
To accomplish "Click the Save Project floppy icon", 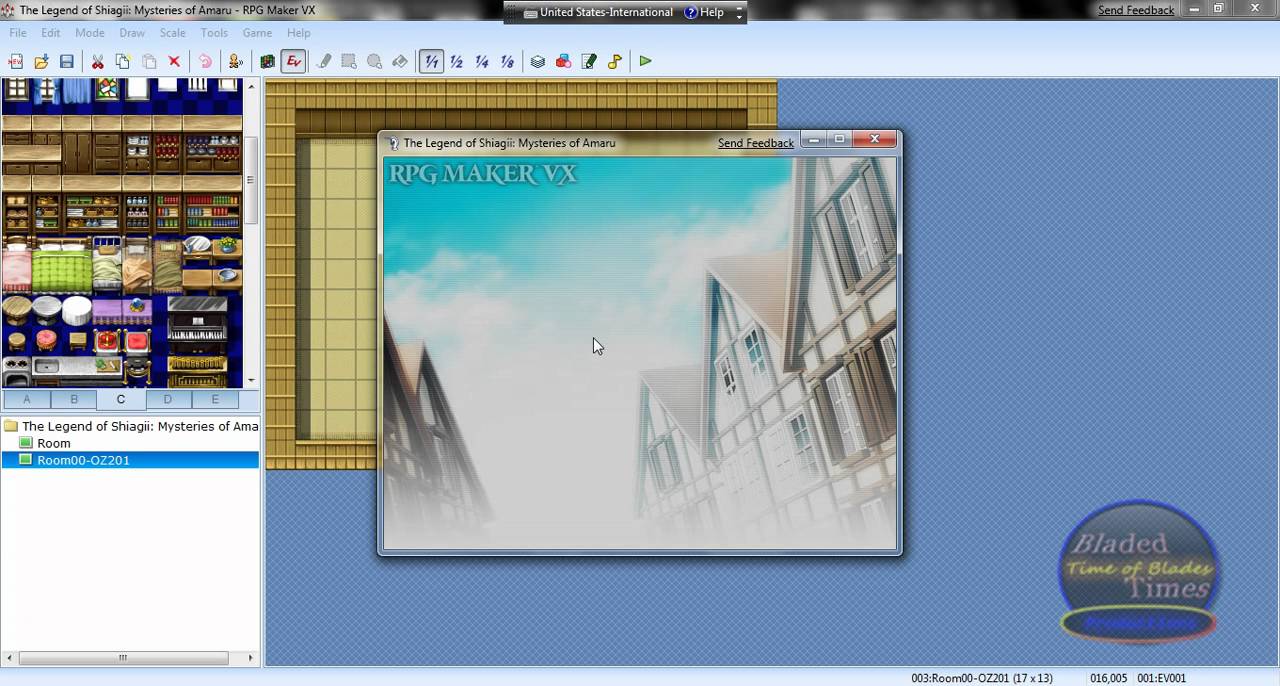I will coord(66,61).
